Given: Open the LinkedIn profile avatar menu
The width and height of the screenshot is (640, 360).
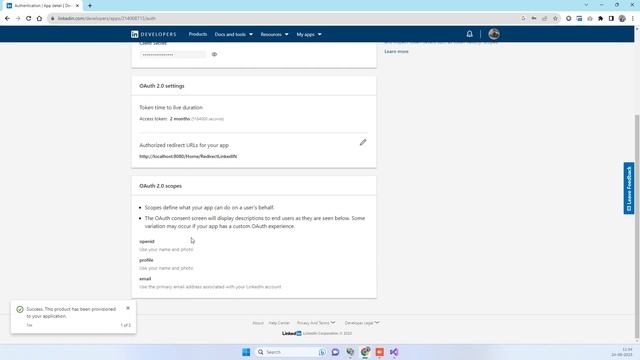Looking at the screenshot, I should point(494,34).
